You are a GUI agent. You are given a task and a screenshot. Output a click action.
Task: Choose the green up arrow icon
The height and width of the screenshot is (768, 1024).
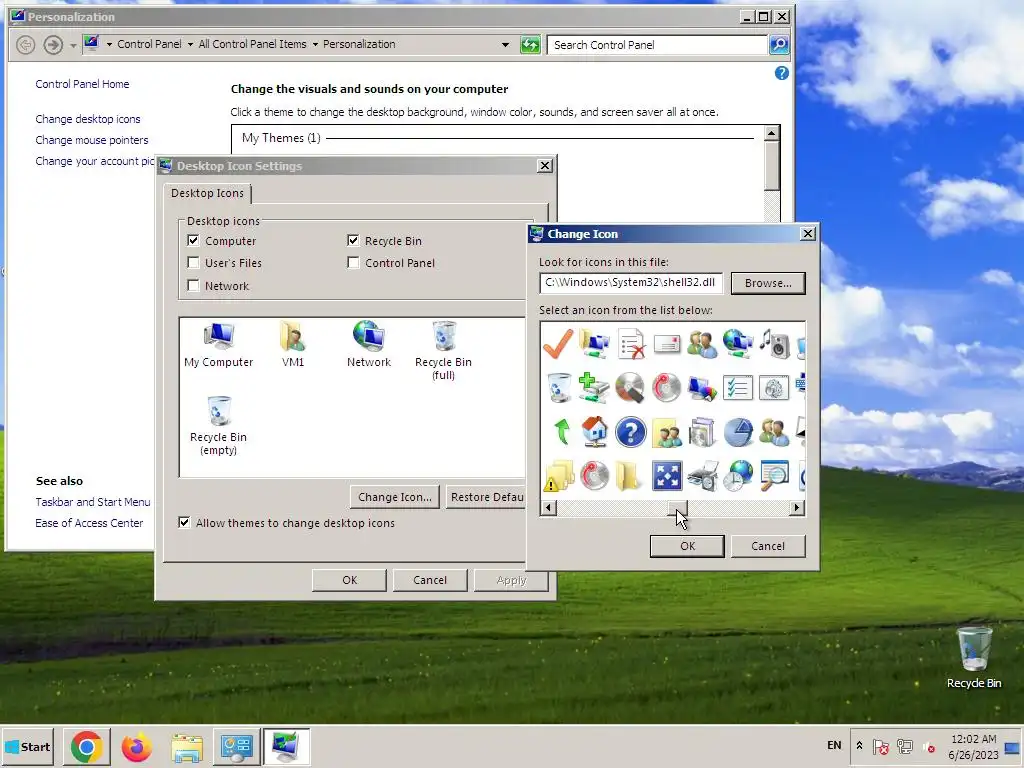pos(562,432)
